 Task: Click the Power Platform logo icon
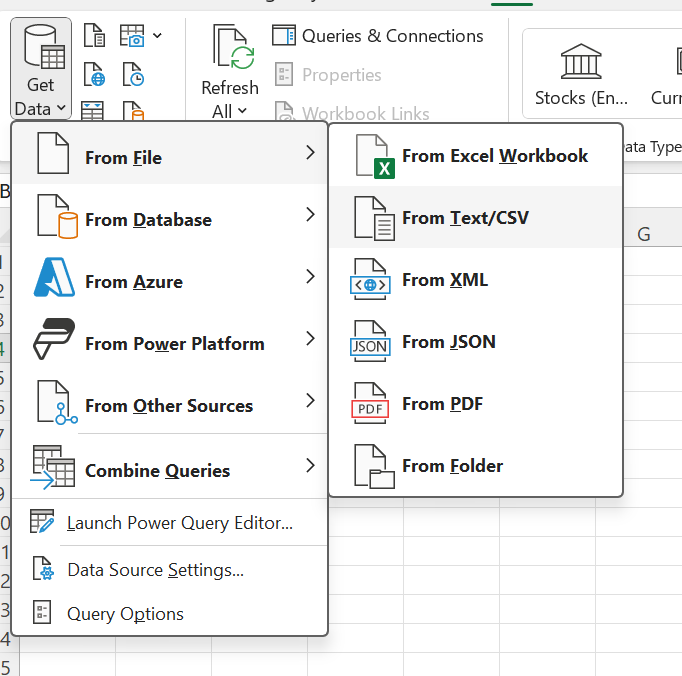pyautogui.click(x=54, y=339)
